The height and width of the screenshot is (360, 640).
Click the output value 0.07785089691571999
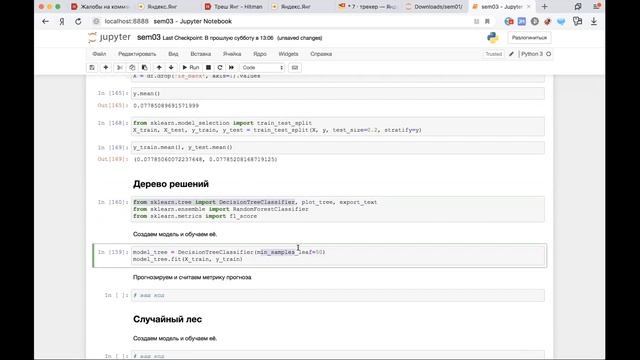pos(166,106)
